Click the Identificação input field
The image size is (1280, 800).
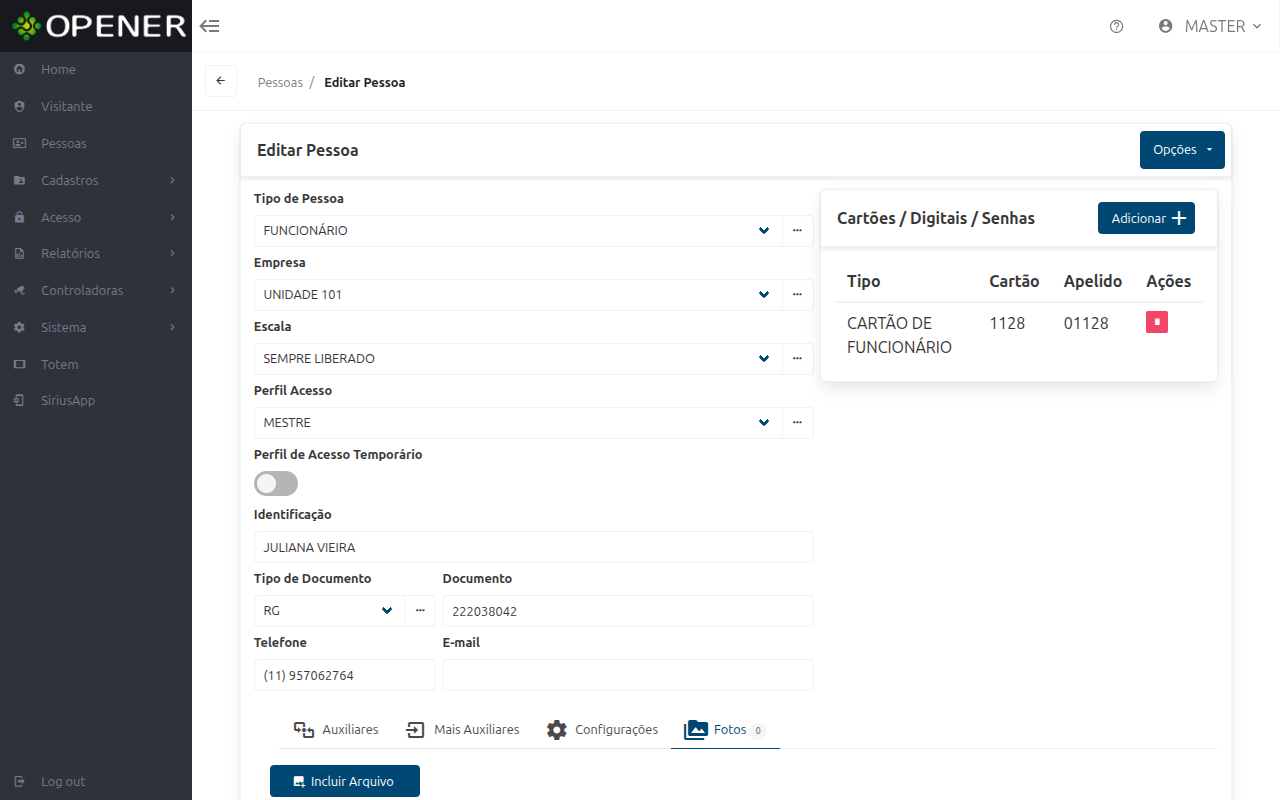click(534, 547)
